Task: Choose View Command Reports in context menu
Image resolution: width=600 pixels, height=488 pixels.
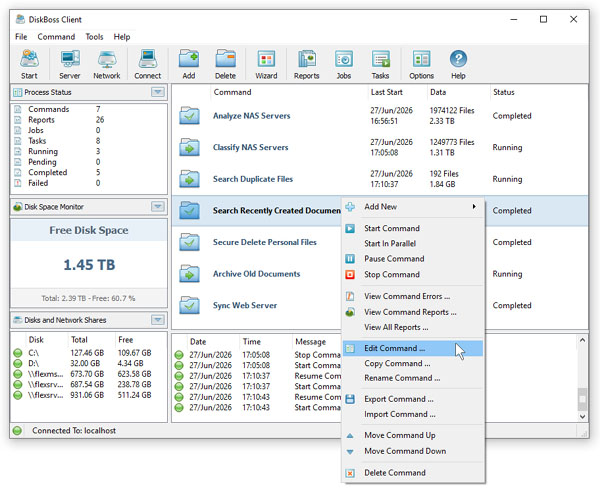Action: 413,312
